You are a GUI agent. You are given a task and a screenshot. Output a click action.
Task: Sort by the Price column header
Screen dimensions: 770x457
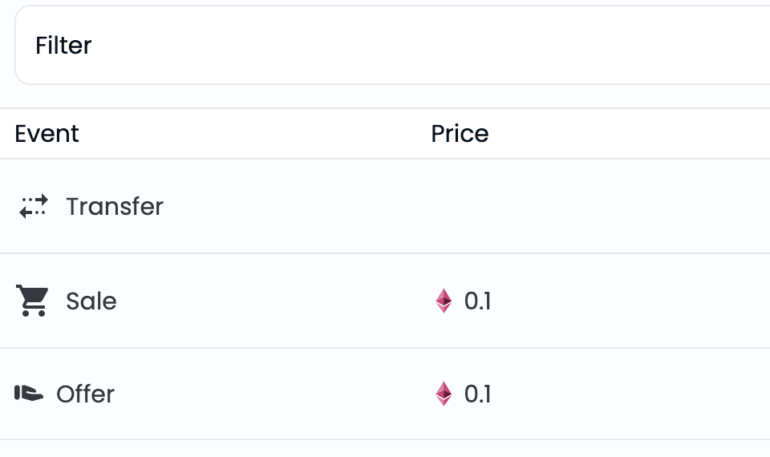(x=460, y=134)
